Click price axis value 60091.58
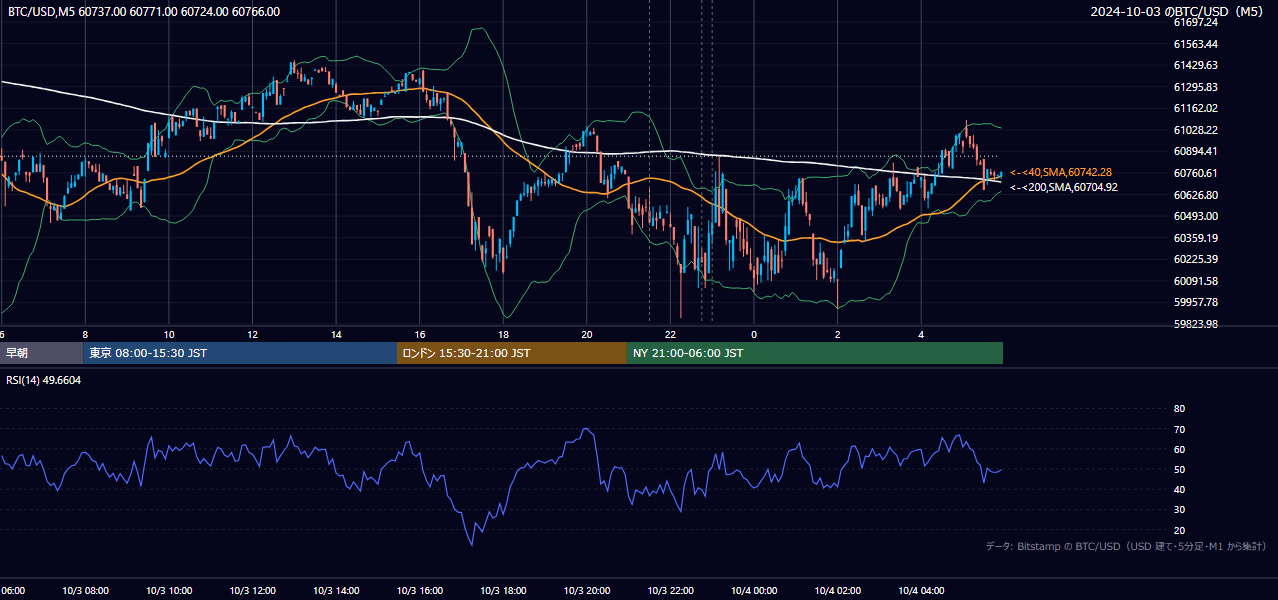The image size is (1278, 600). pyautogui.click(x=1195, y=281)
